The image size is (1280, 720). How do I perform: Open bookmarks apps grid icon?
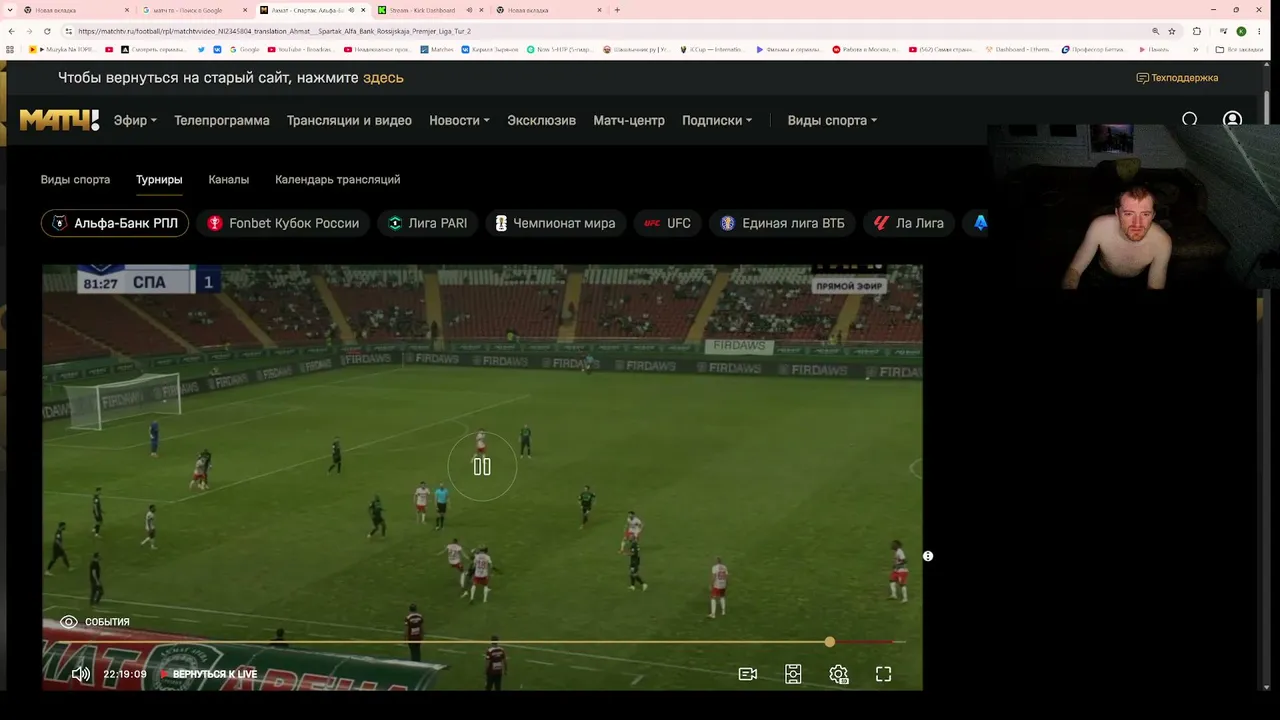[x=11, y=49]
